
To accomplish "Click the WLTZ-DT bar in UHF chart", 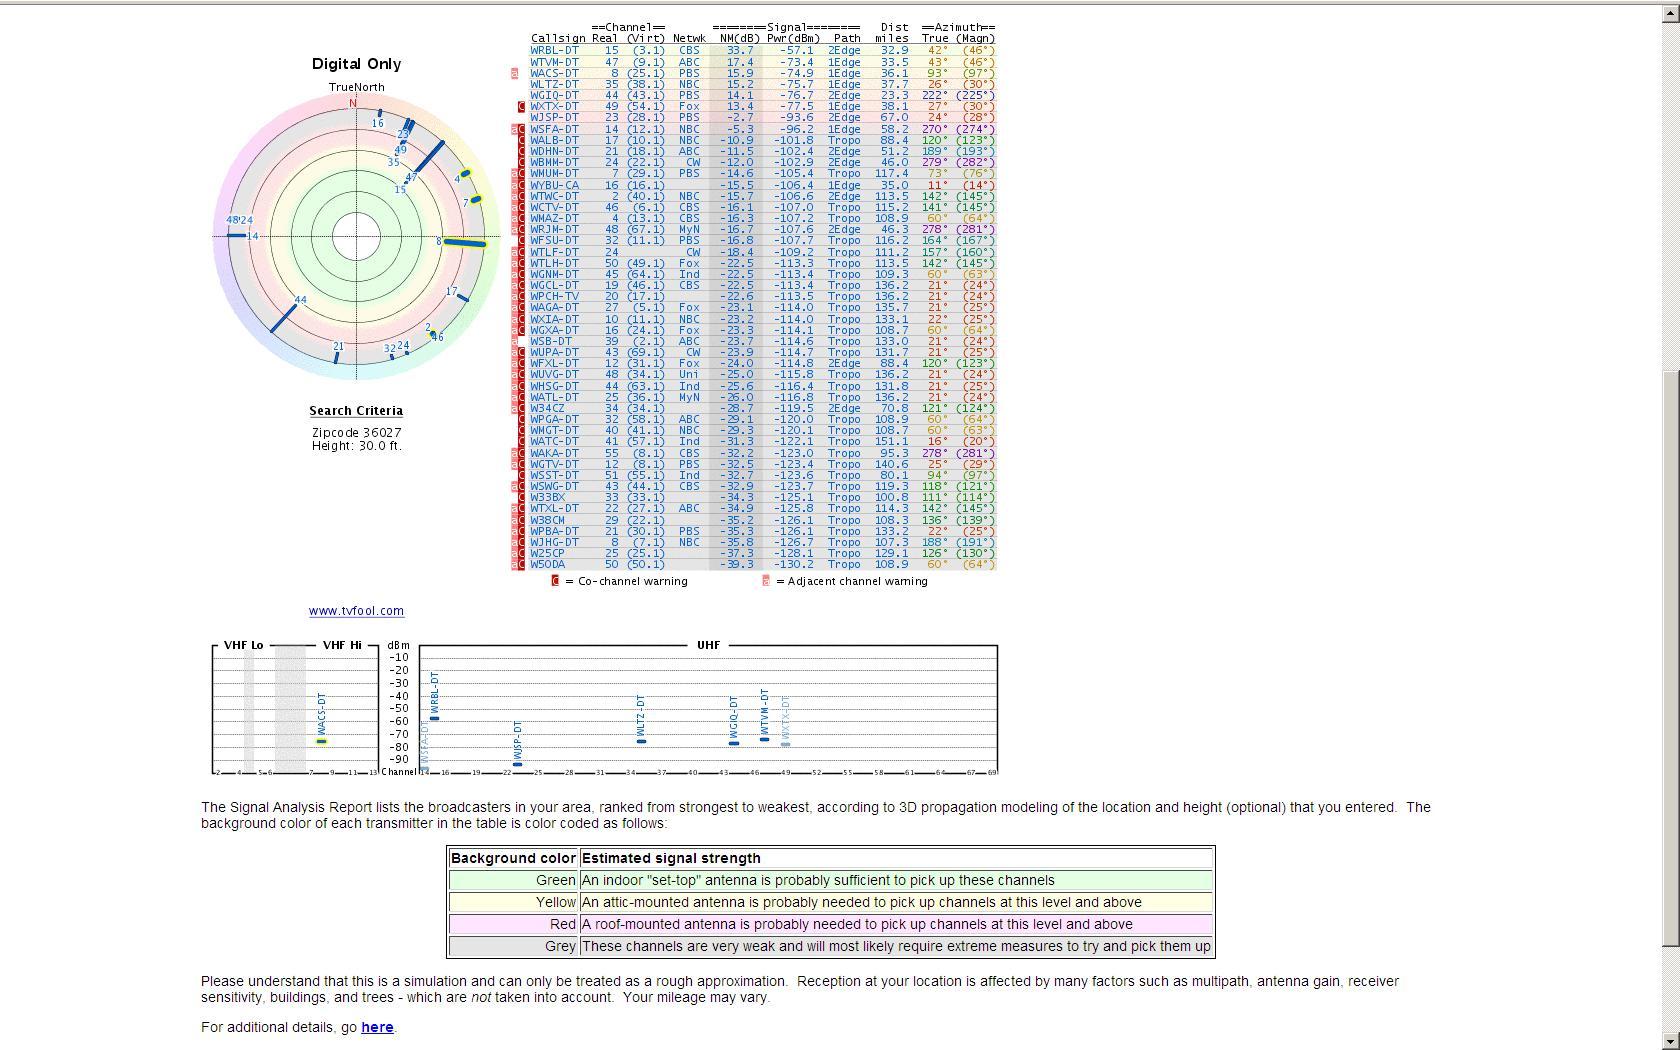I will coord(641,741).
